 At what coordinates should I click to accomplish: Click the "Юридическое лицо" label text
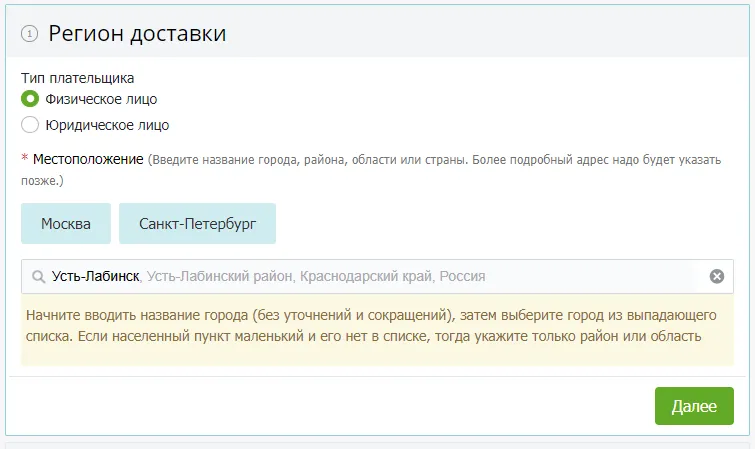(107, 125)
